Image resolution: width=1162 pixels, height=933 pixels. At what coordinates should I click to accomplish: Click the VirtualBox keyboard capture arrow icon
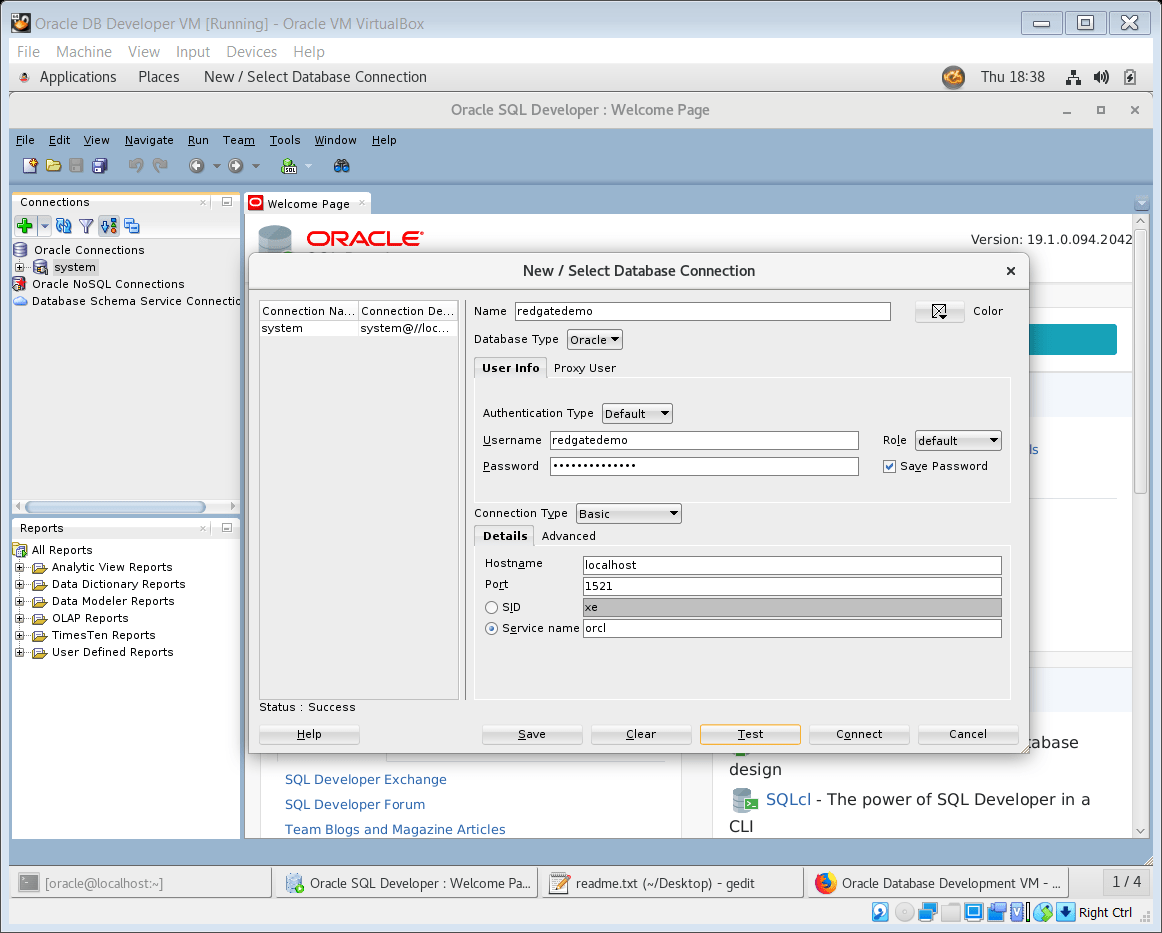pos(1066,912)
